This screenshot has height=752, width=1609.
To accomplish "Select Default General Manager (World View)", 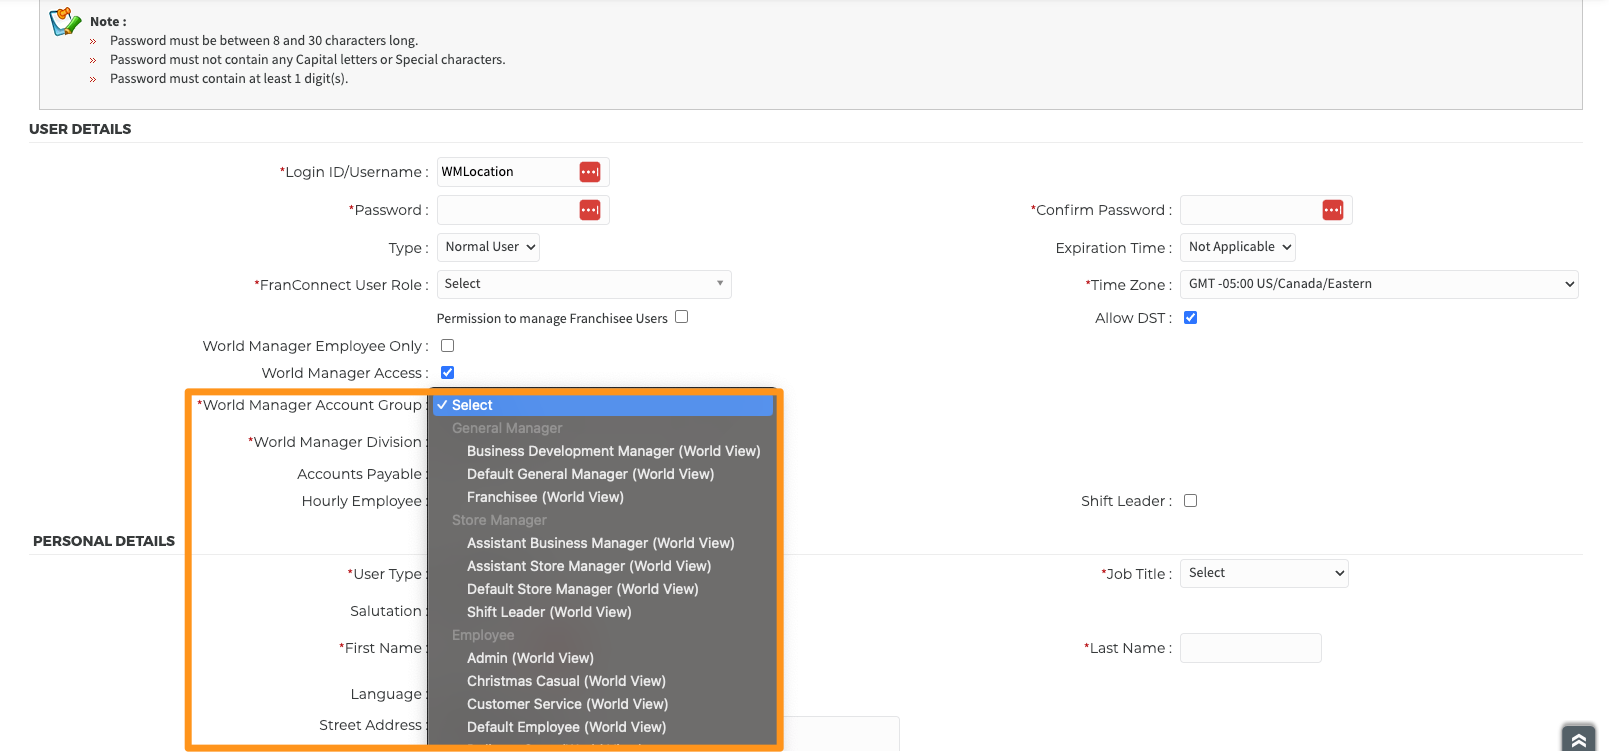I will 590,474.
